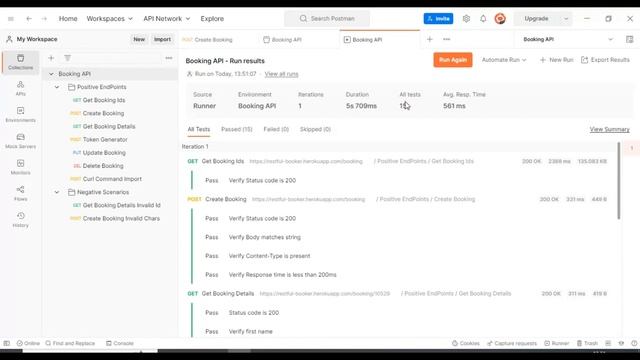640x360 pixels.
Task: Select the Skipped (0) tab
Action: 315,129
